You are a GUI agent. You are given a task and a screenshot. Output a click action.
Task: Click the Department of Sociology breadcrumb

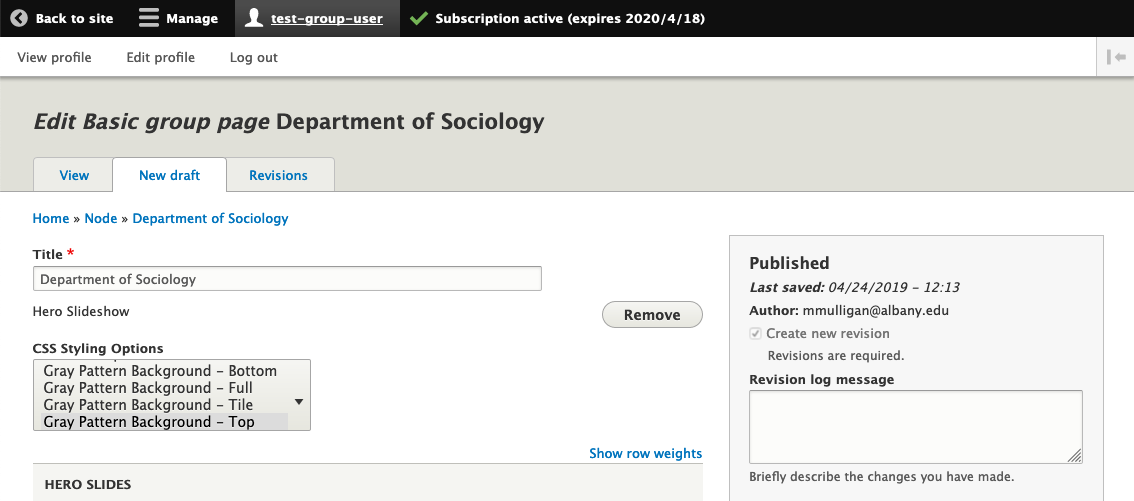[210, 218]
